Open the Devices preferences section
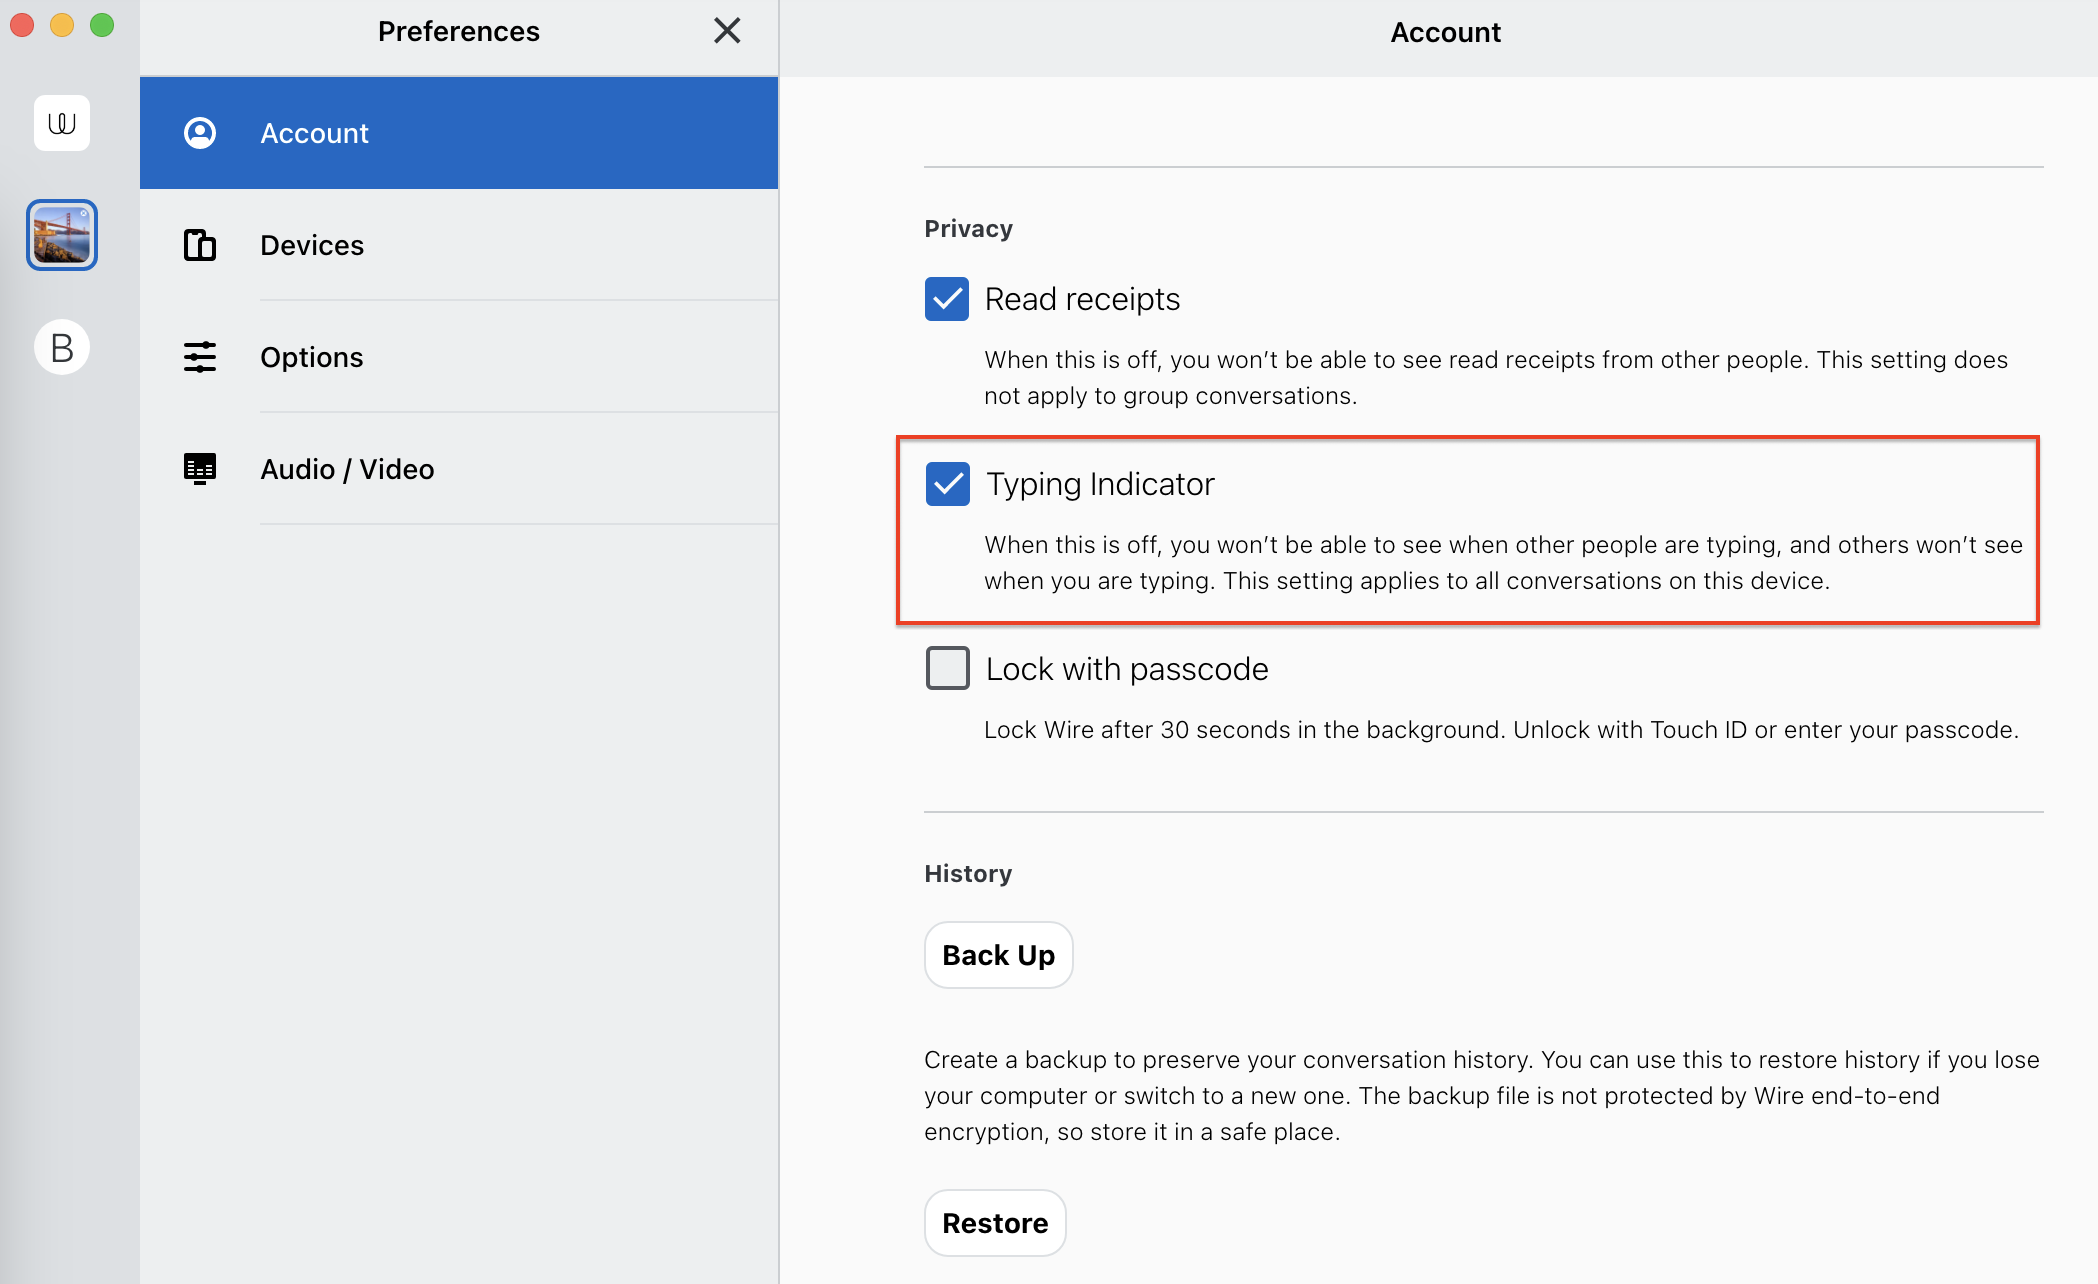Viewport: 2098px width, 1284px height. tap(312, 245)
